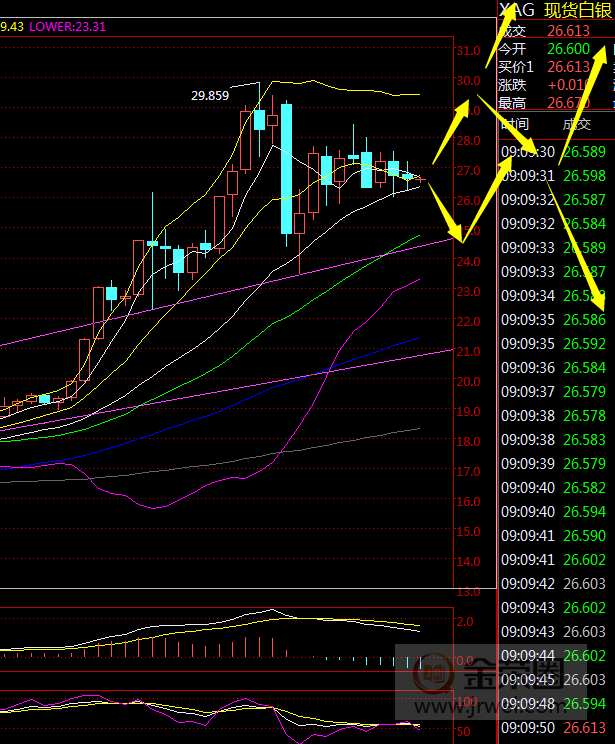The image size is (615, 744).
Task: Click the 2.0 label on MACD axis
Action: tap(465, 622)
